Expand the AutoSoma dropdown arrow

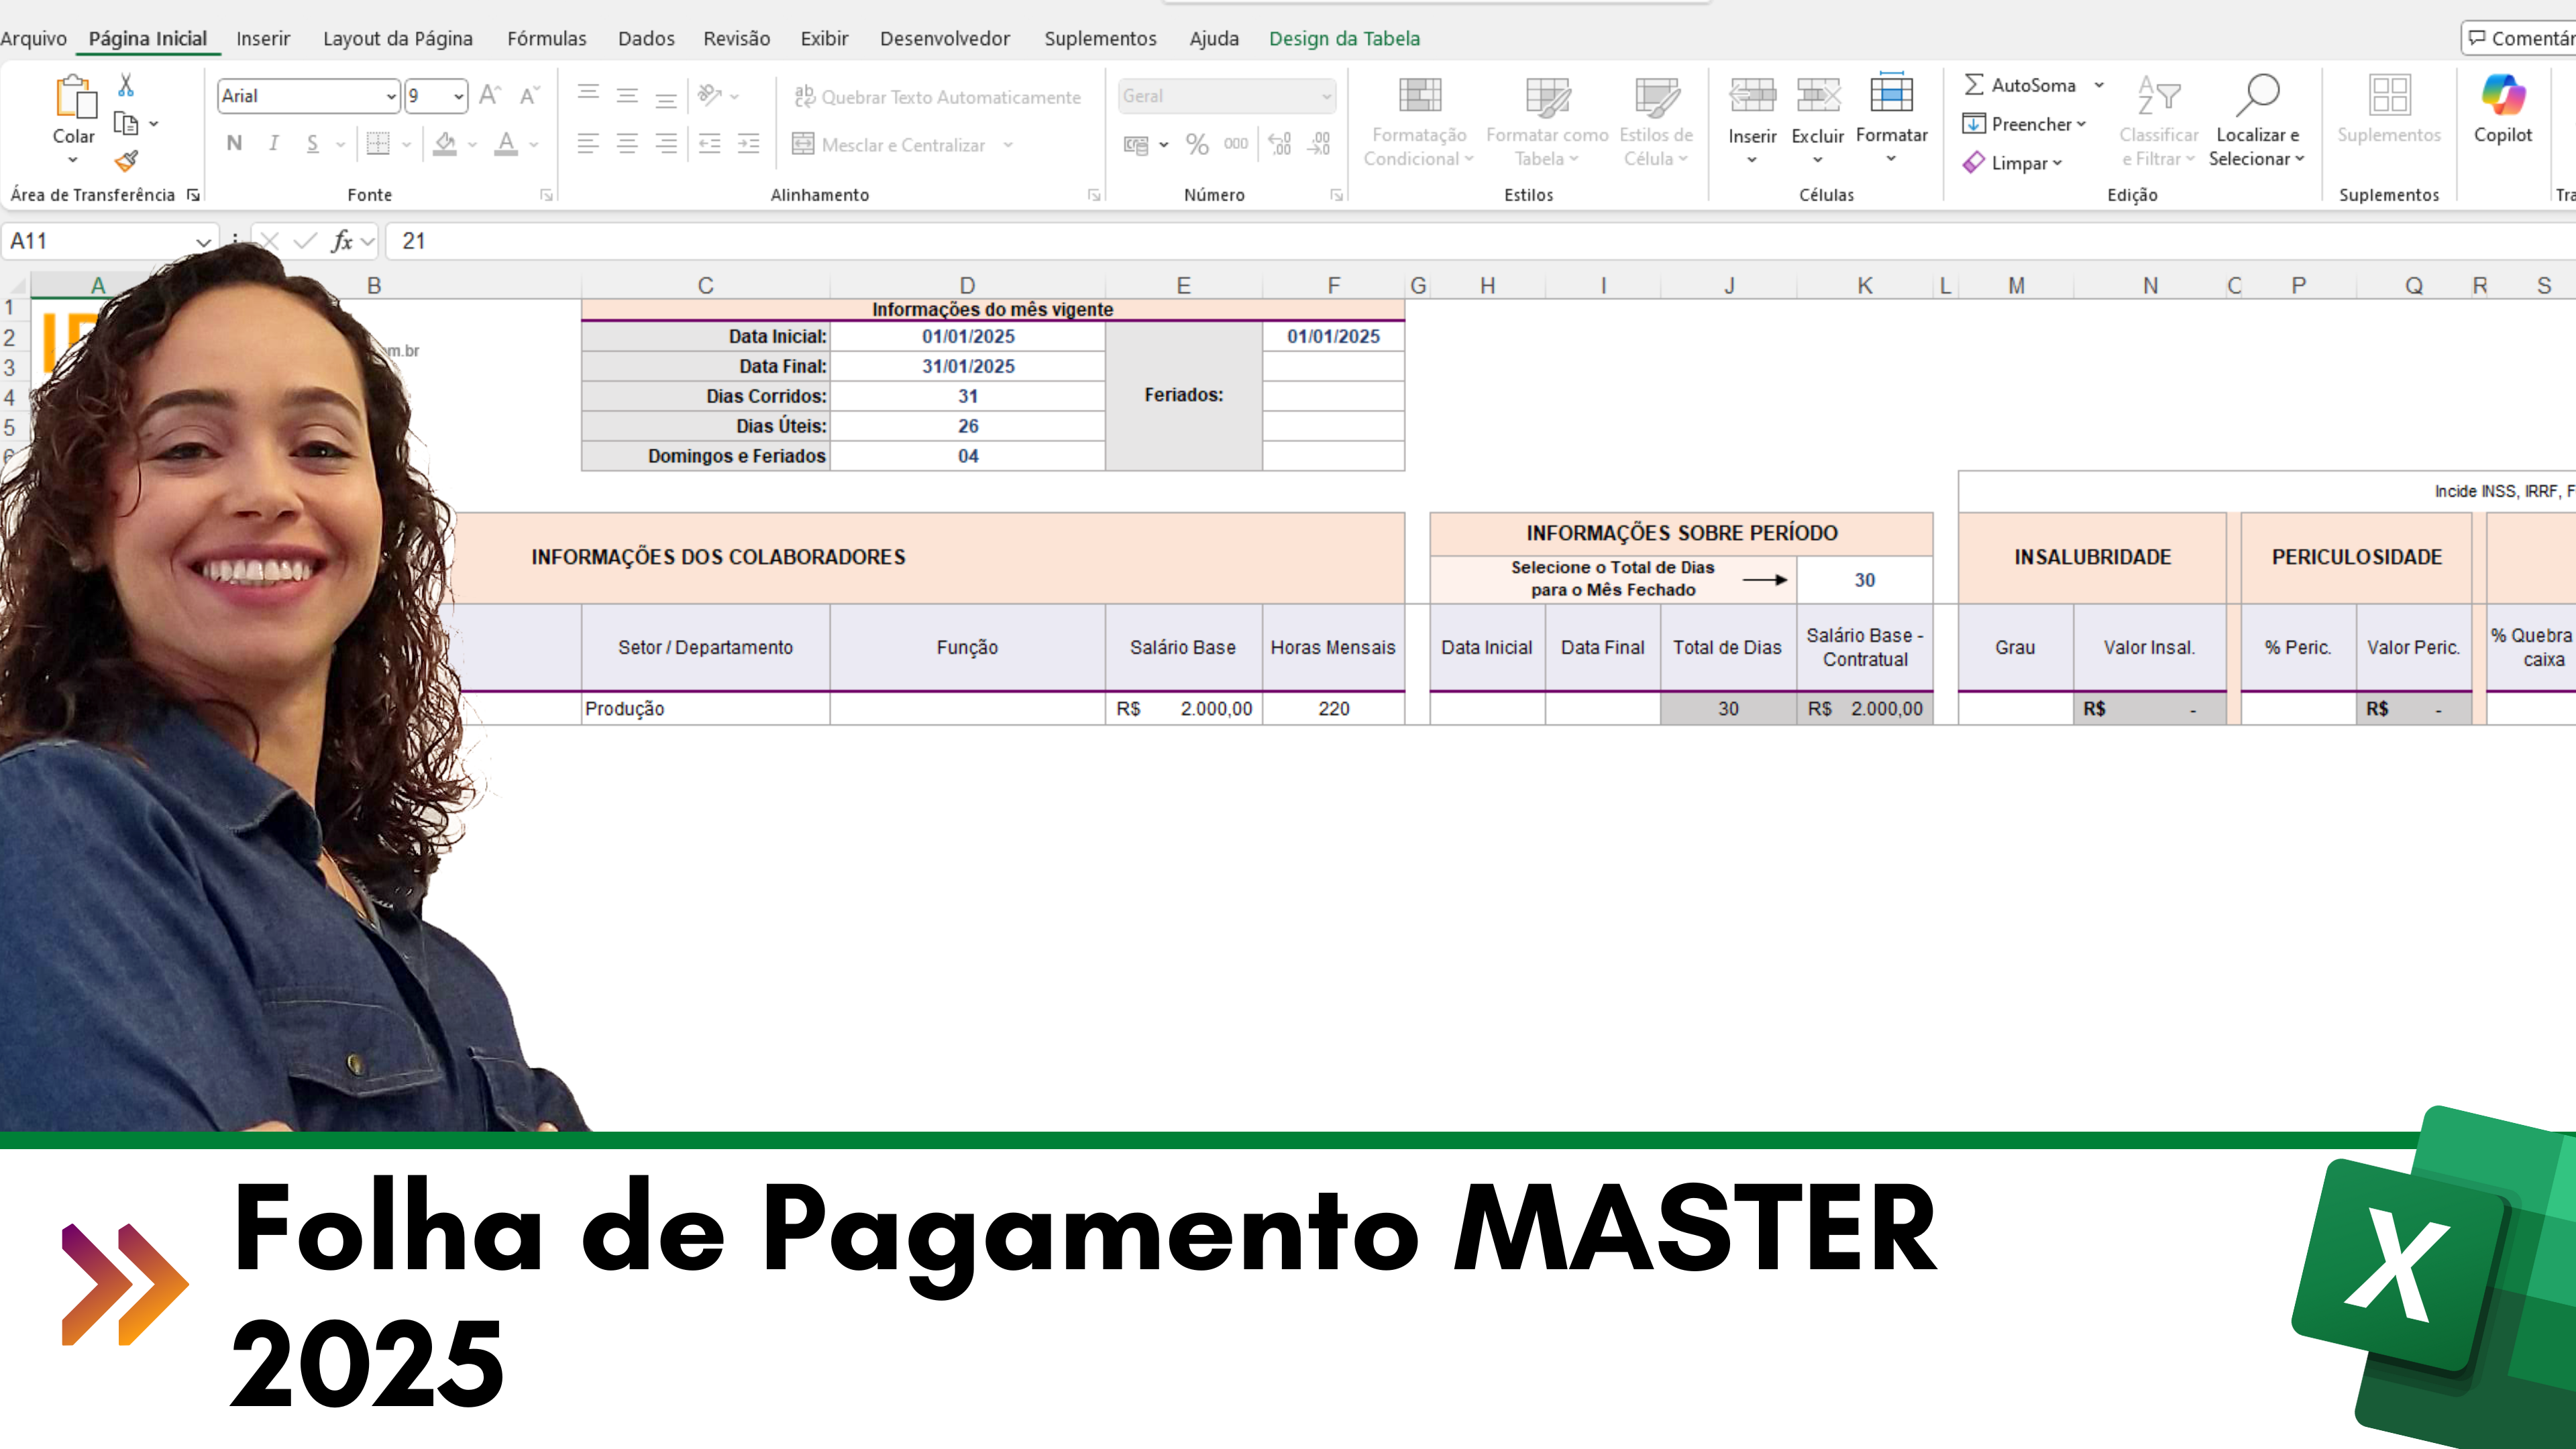point(2099,85)
